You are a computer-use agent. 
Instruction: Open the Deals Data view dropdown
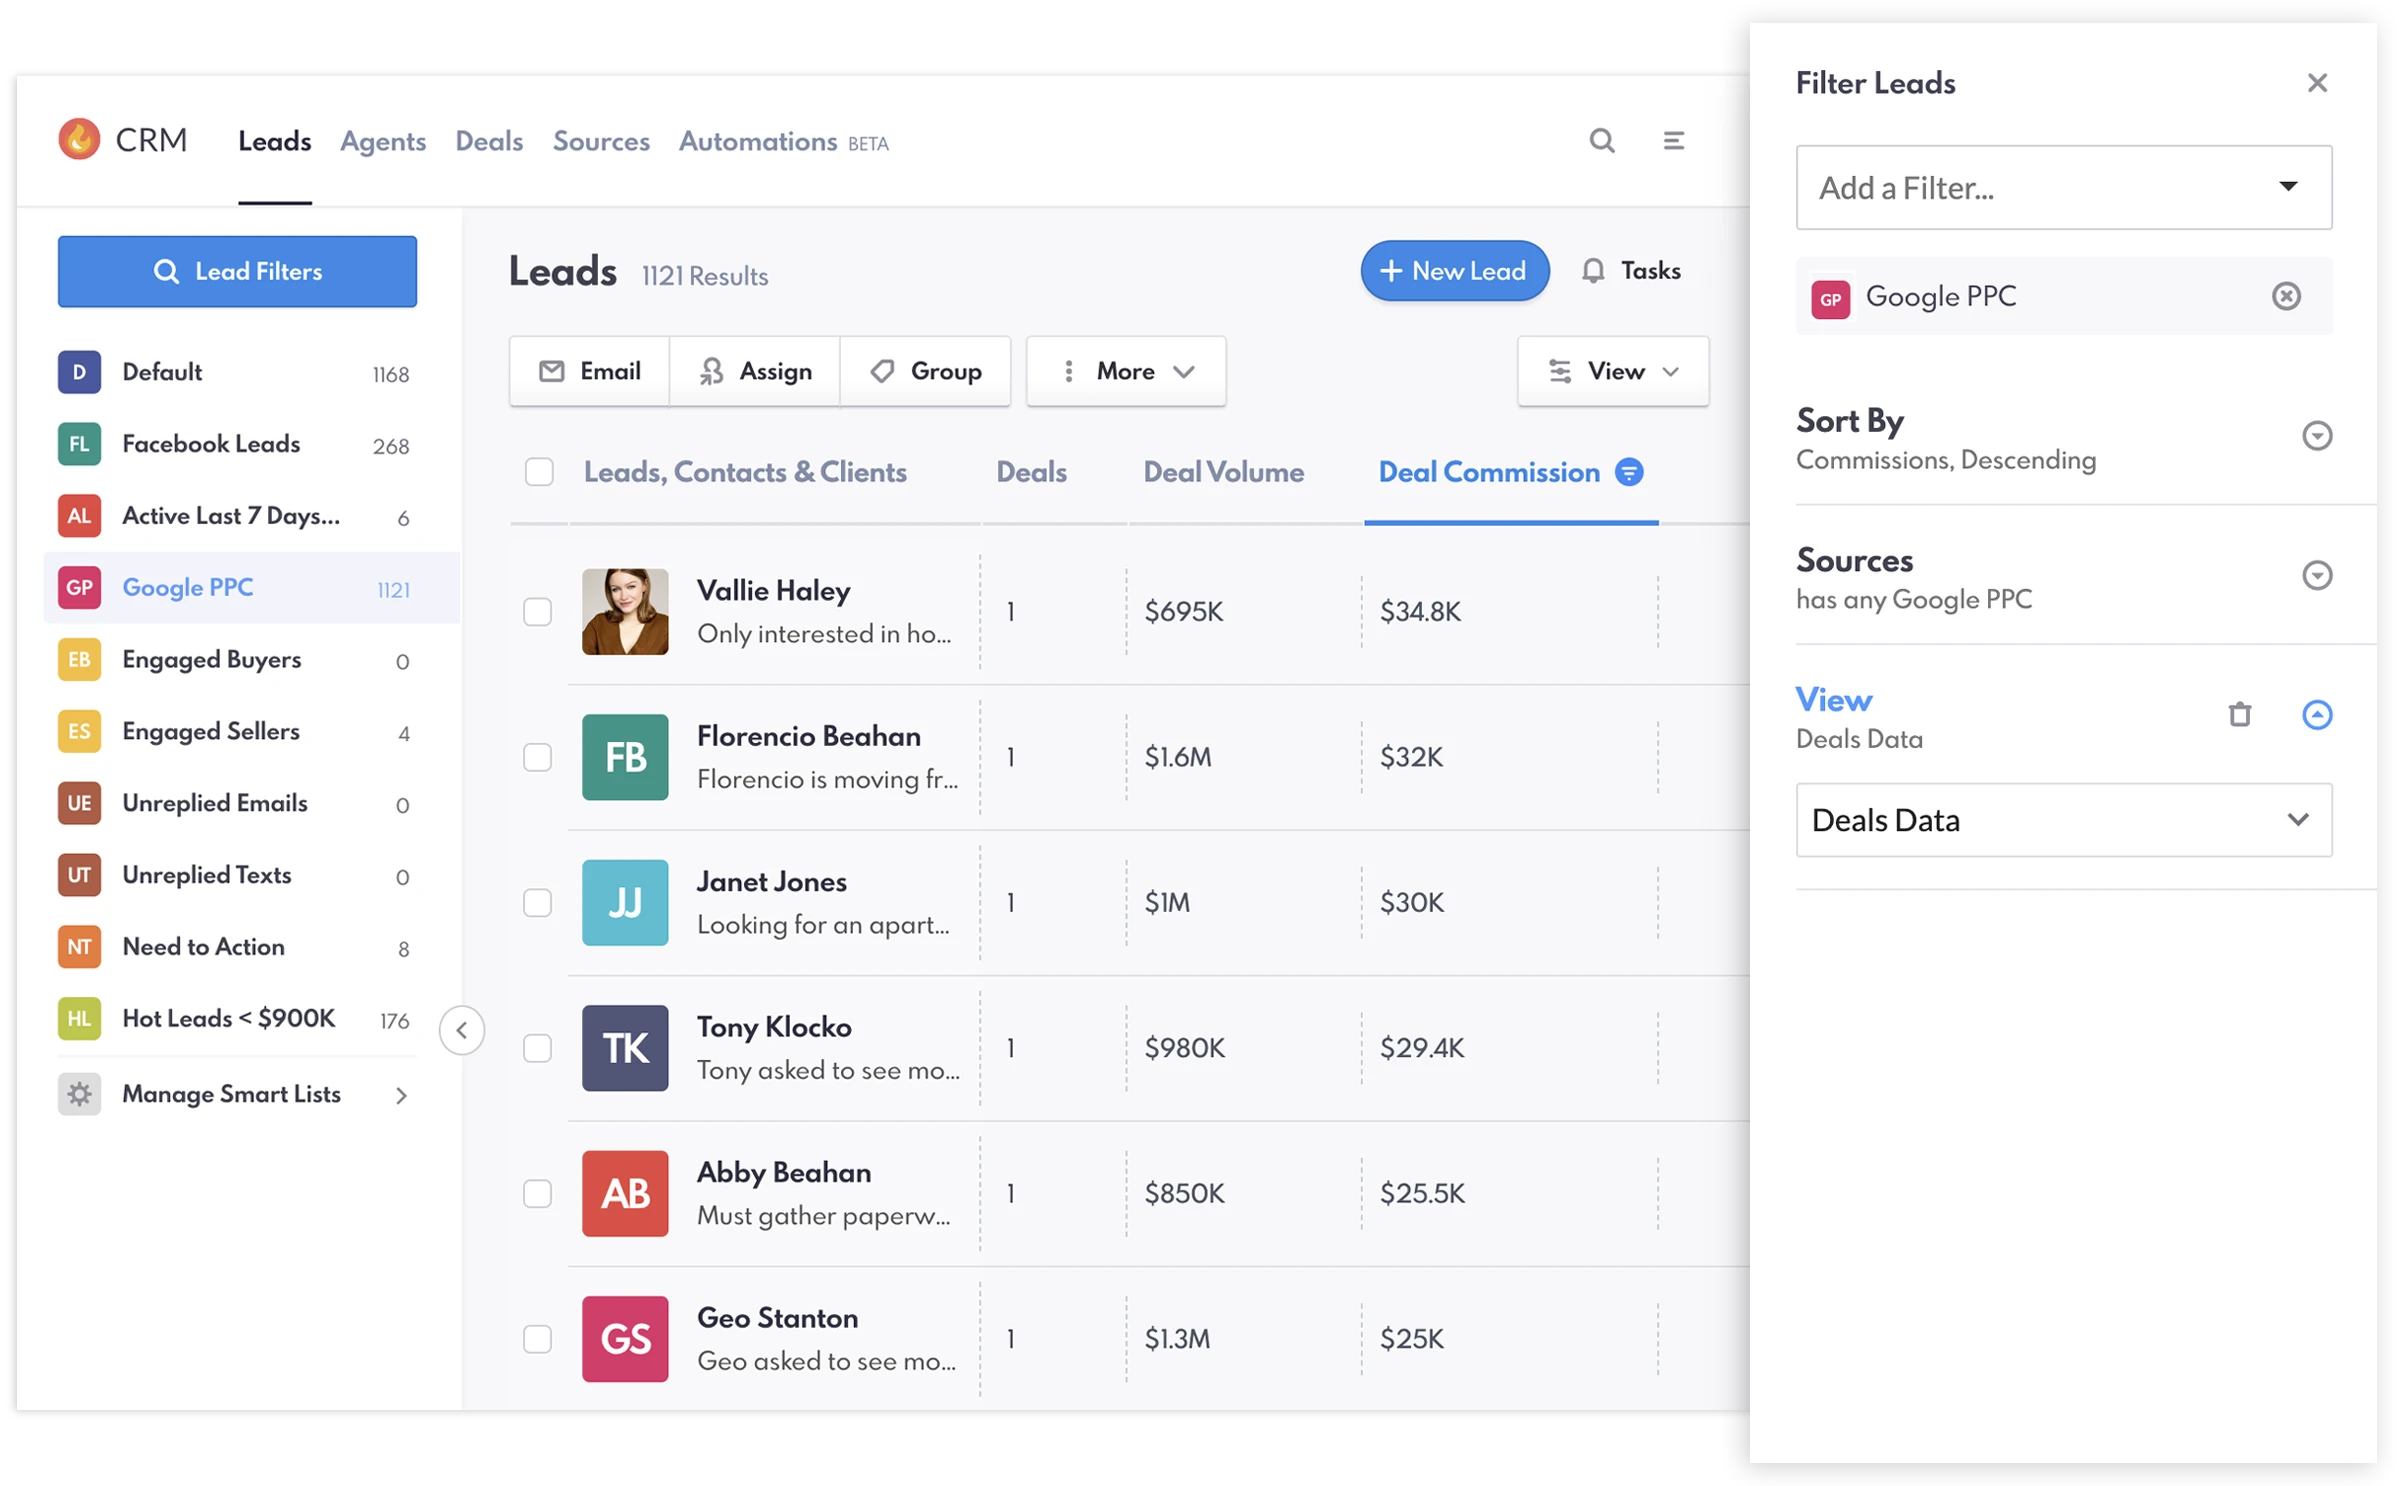tap(2063, 820)
